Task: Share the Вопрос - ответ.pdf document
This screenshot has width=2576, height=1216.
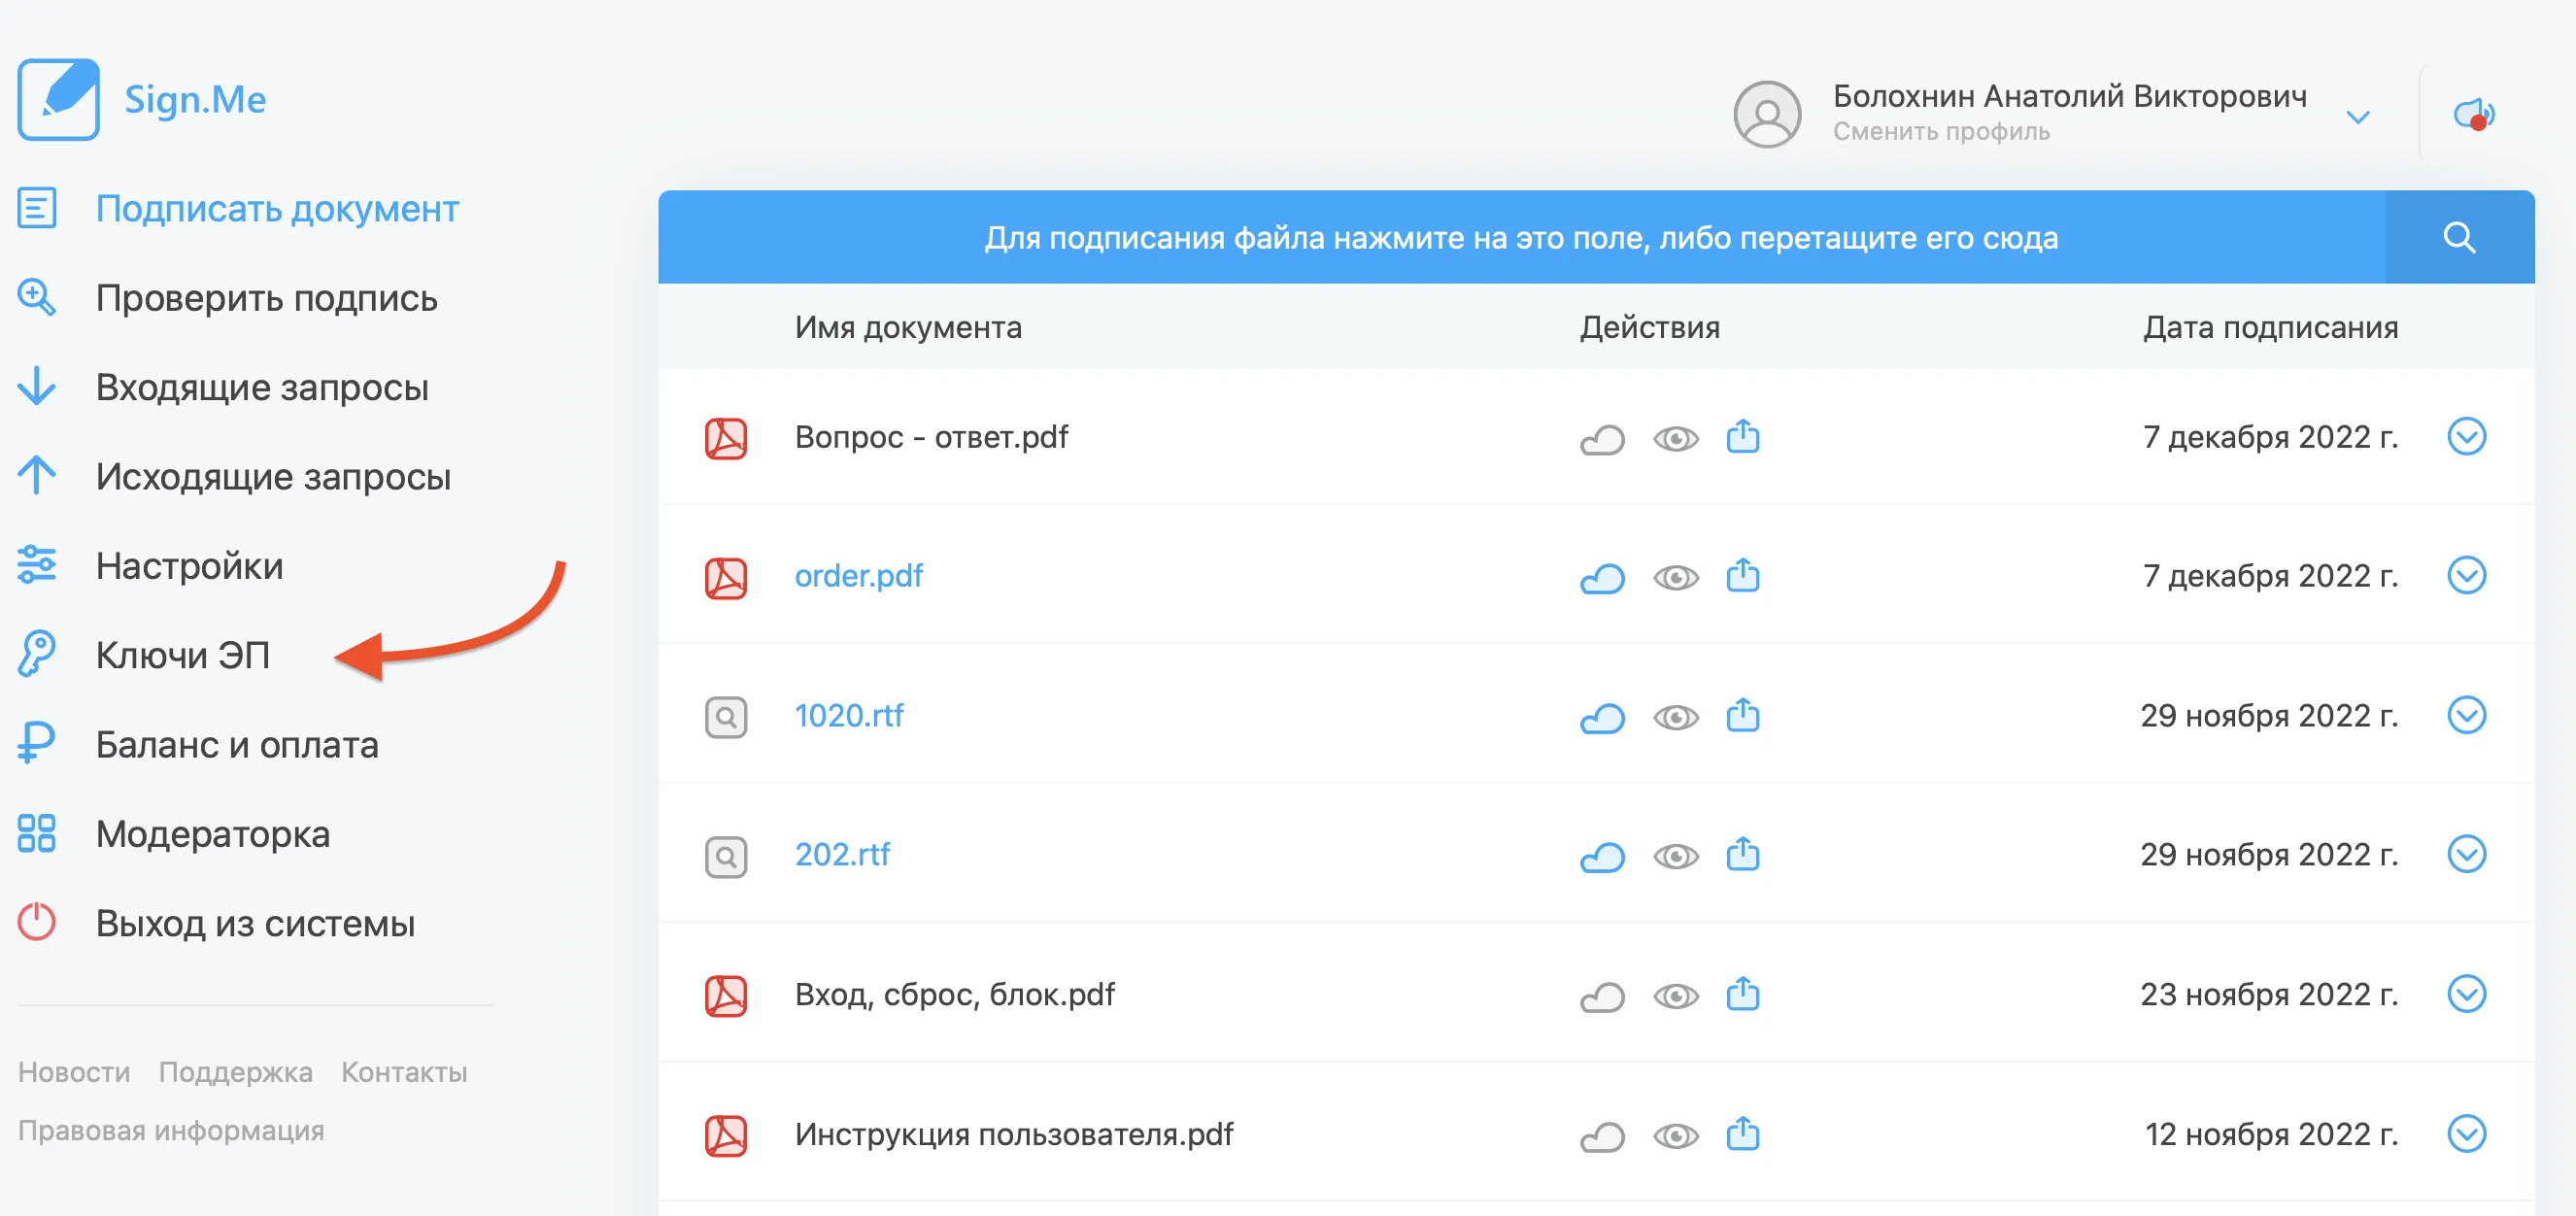Action: [x=1743, y=436]
